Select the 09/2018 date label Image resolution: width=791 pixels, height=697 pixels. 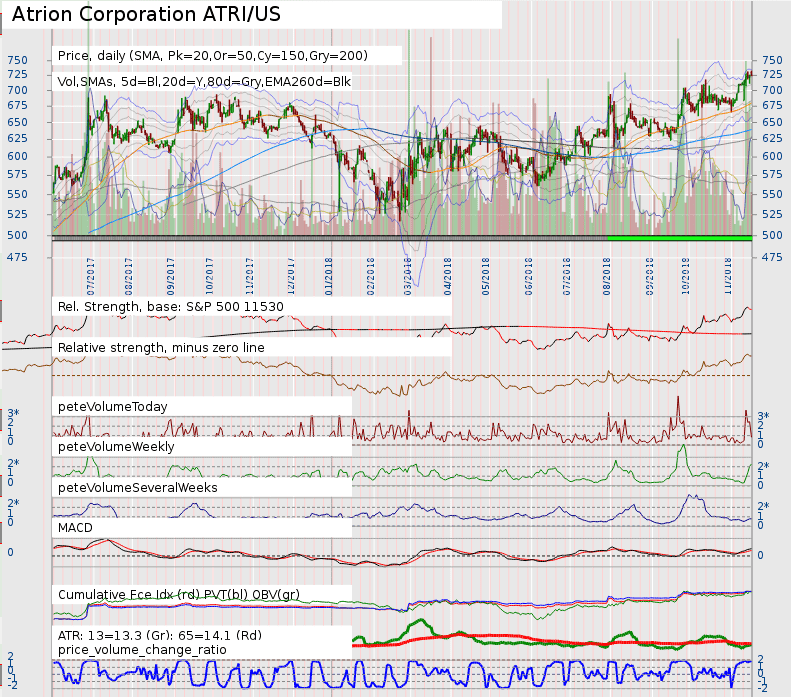click(649, 277)
